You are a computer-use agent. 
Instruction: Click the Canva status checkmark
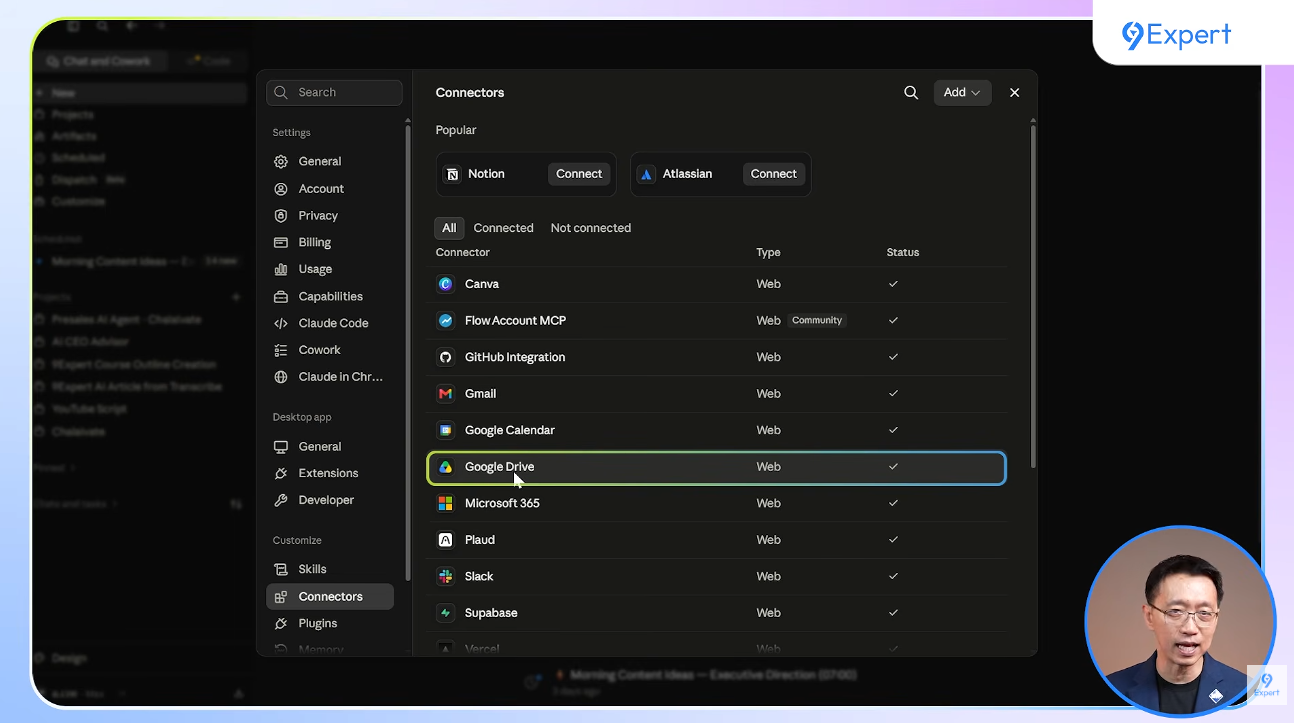click(x=893, y=284)
